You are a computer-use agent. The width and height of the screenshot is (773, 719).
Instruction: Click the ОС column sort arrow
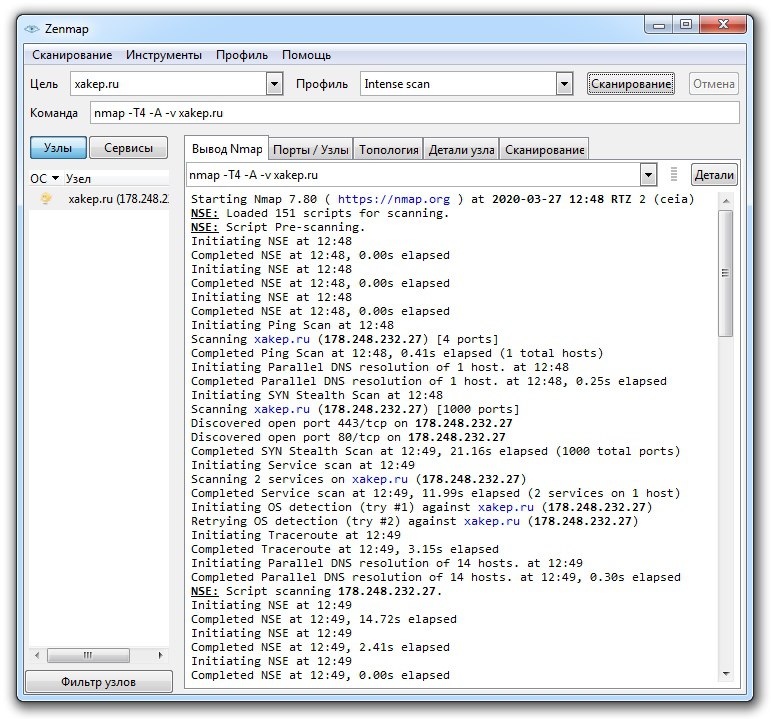pyautogui.click(x=55, y=178)
